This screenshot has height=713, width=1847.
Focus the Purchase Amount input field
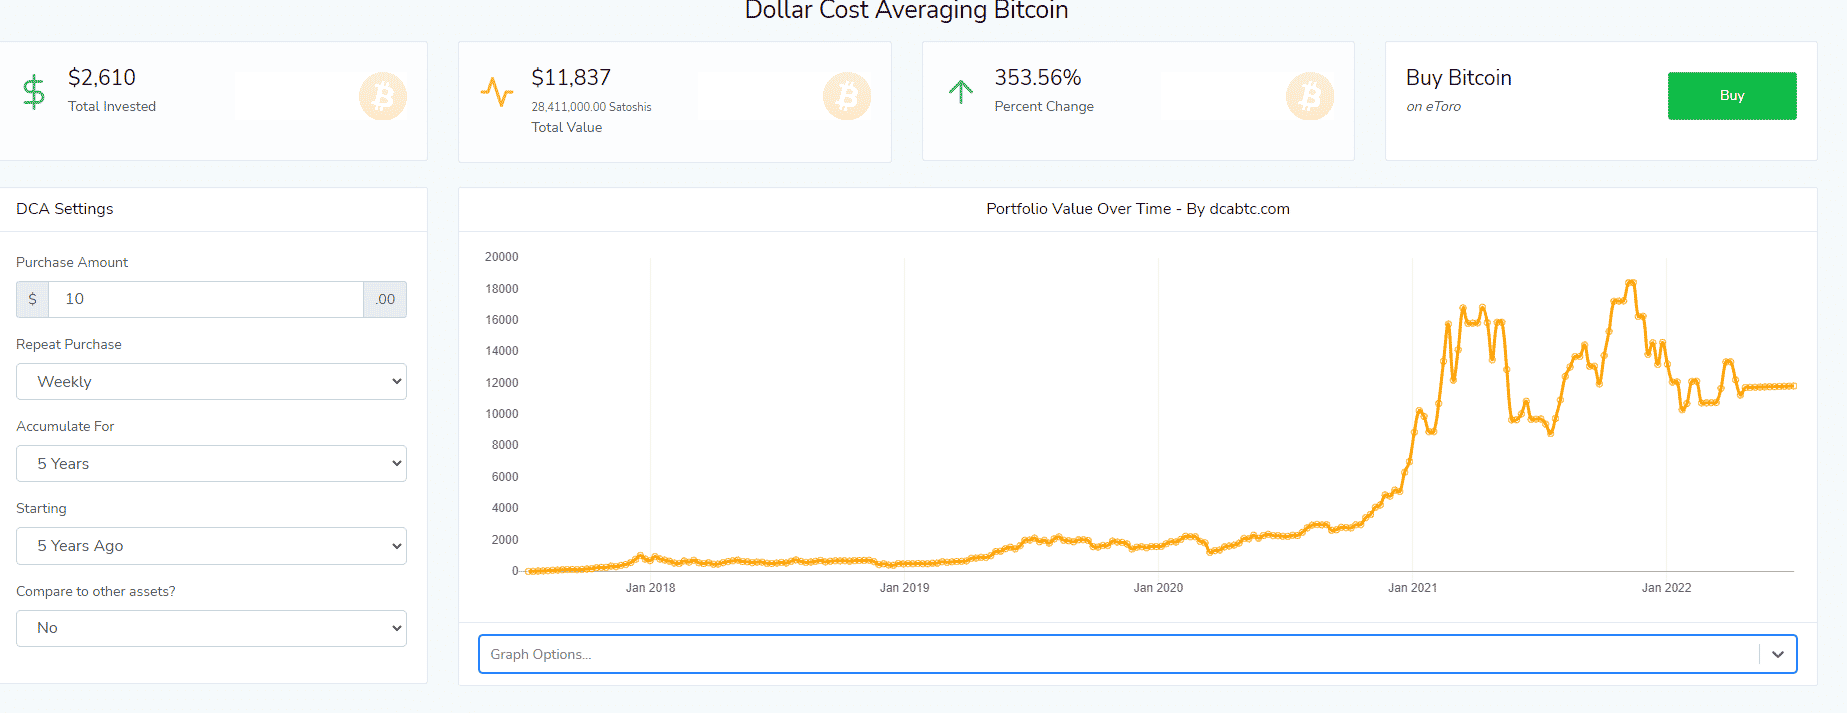205,299
